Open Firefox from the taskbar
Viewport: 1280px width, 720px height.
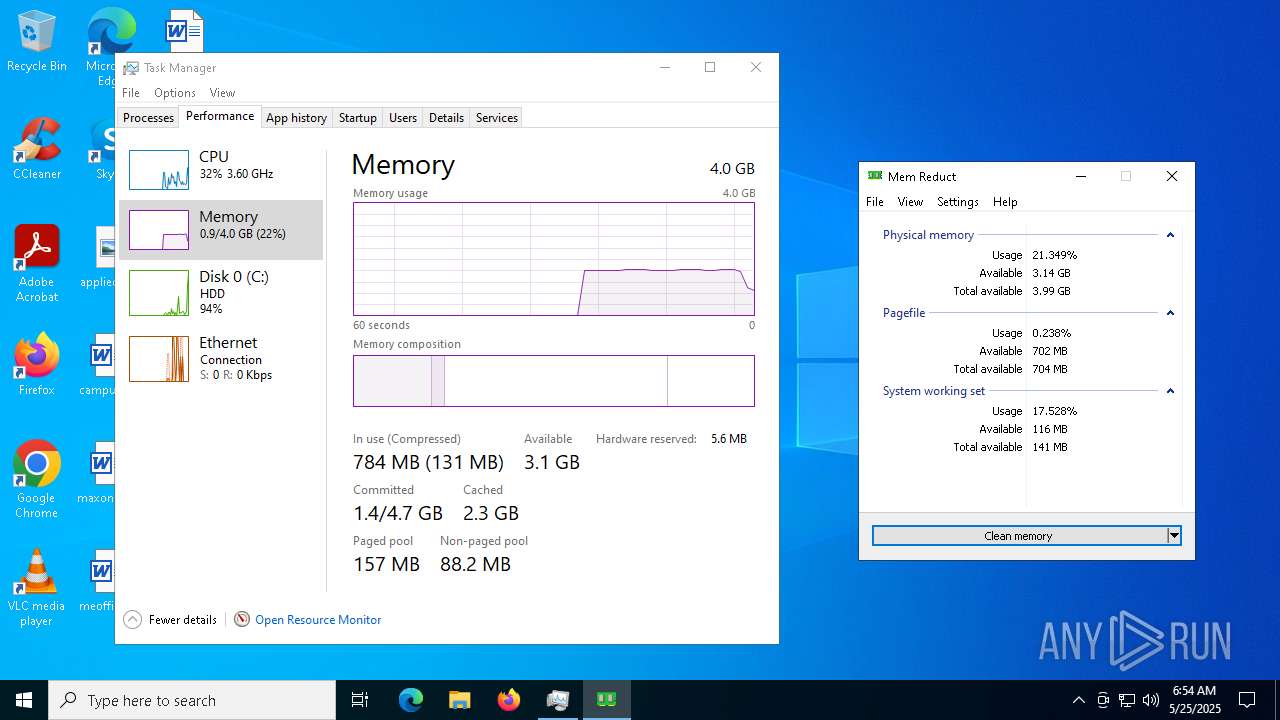509,700
